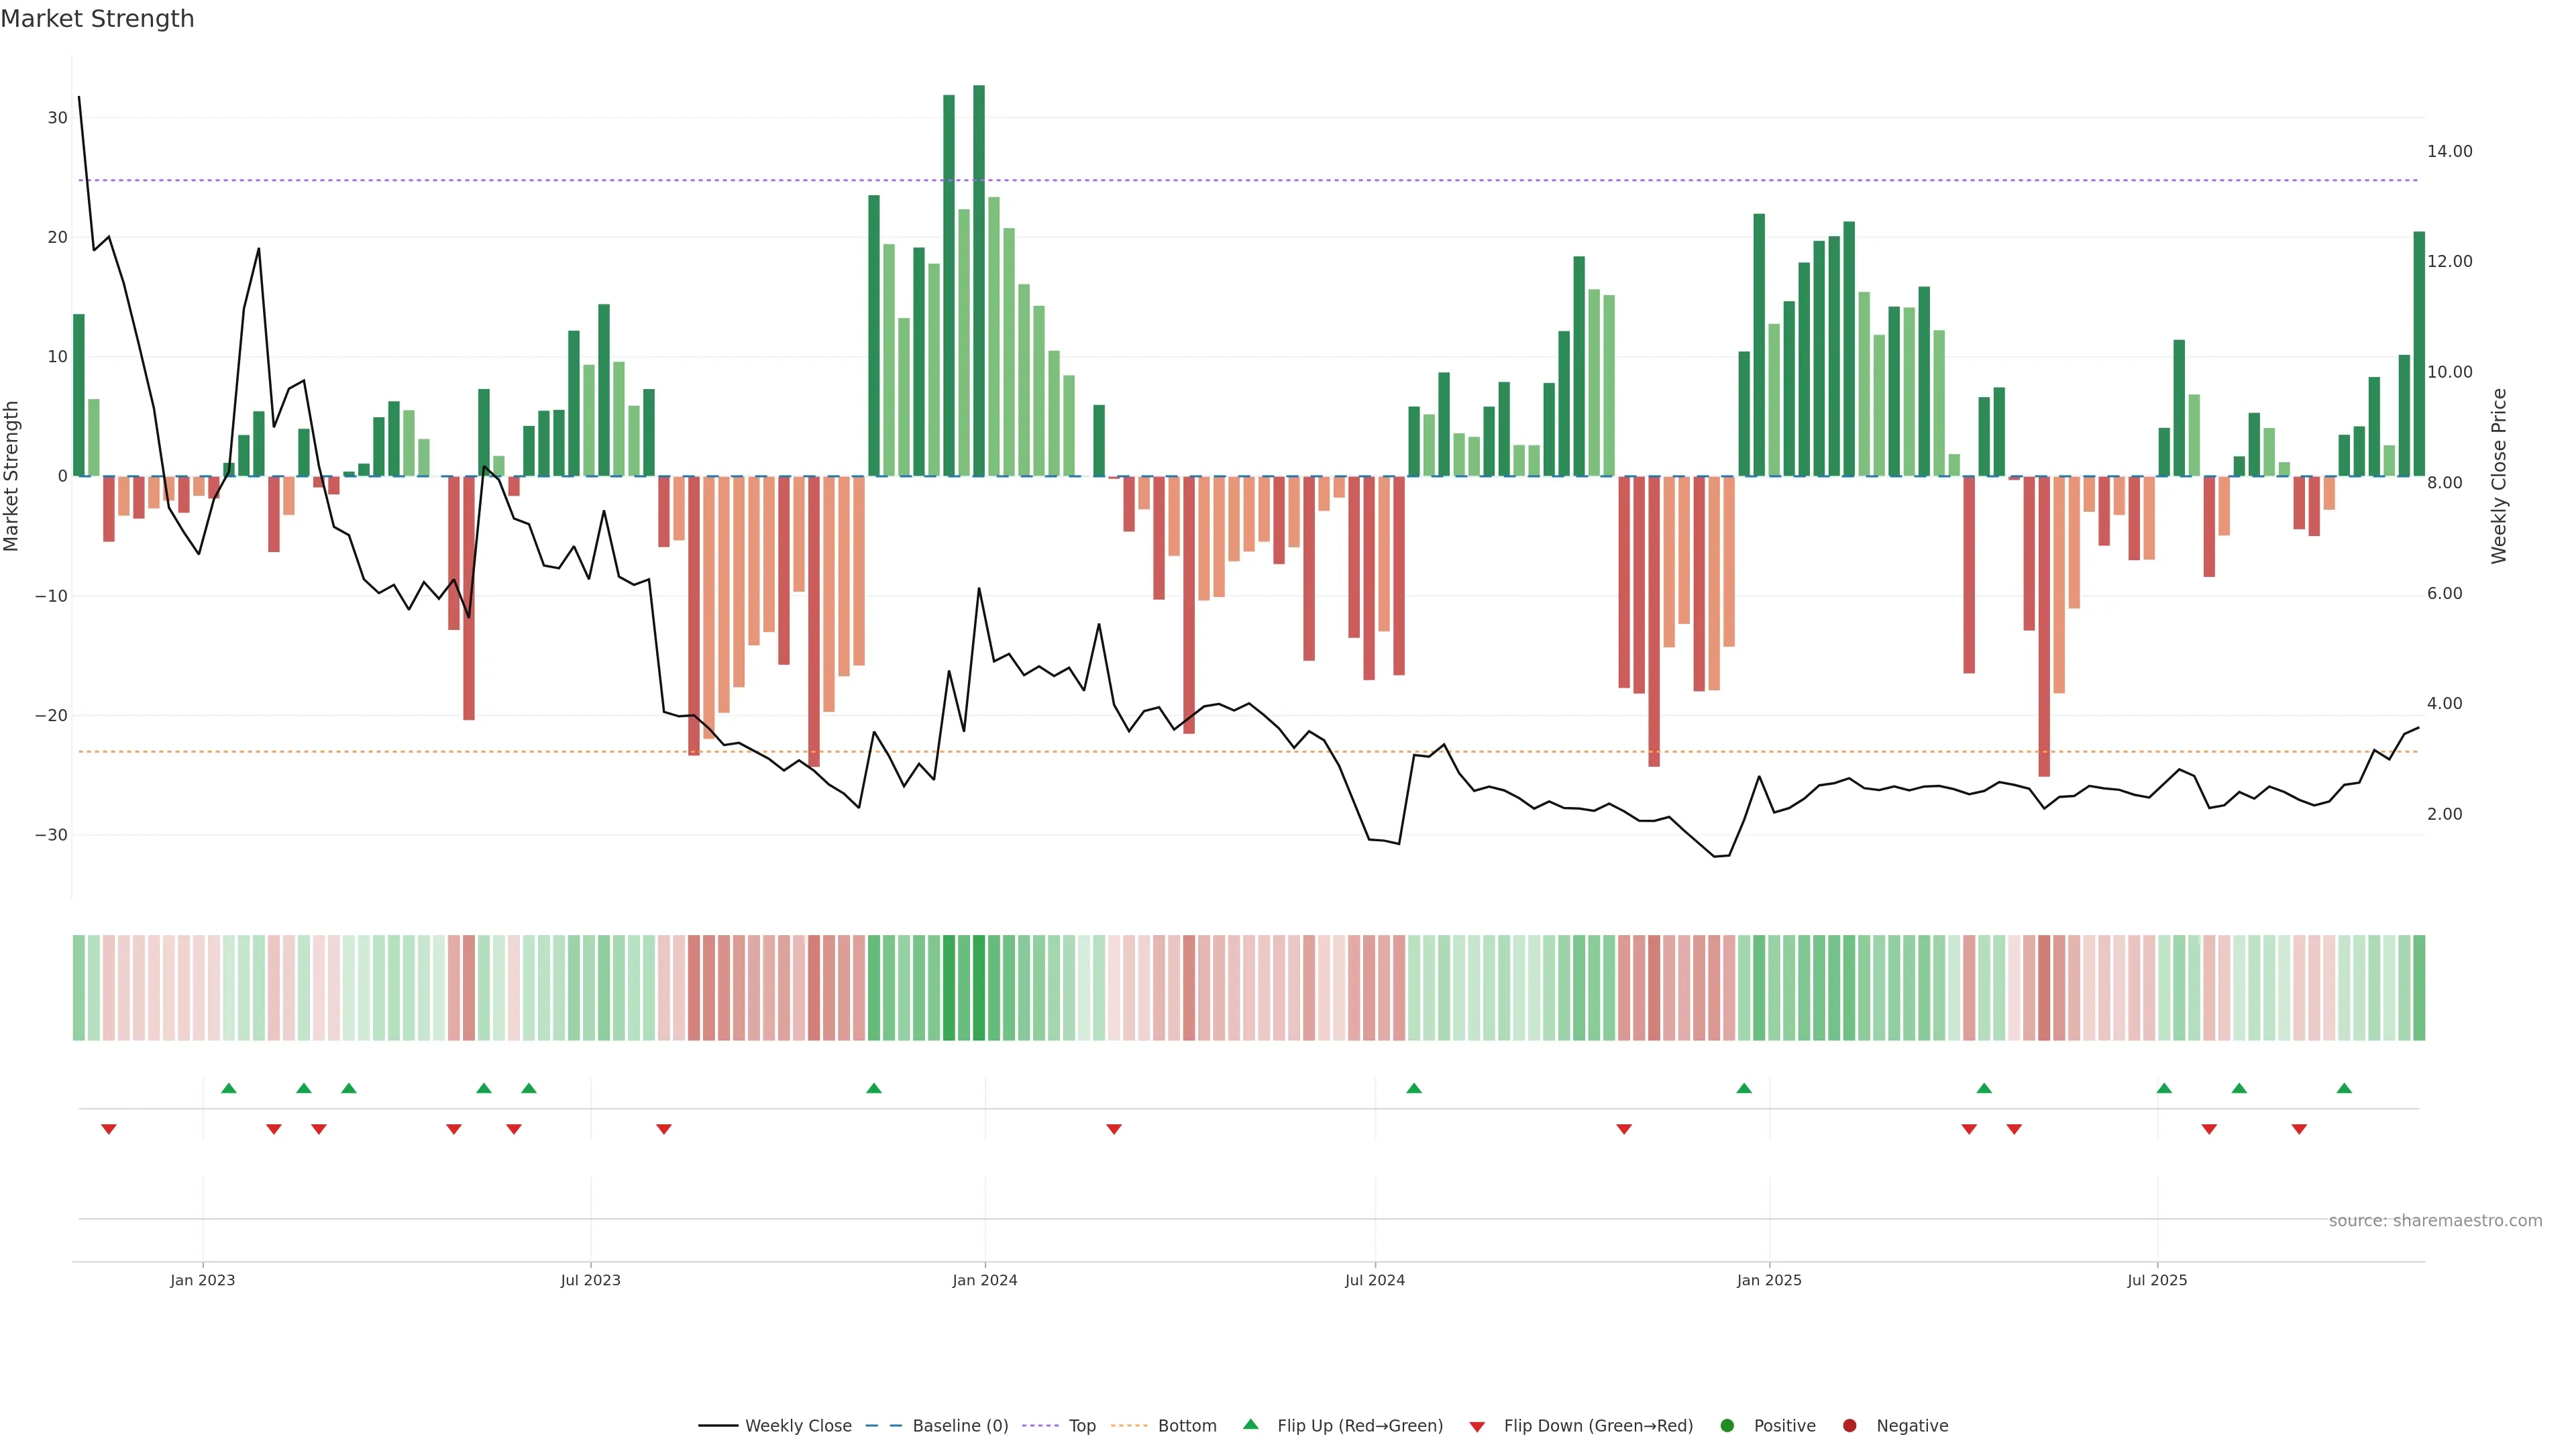
Task: Click darkest green heatmap cell near Jan 2024
Action: 979,988
